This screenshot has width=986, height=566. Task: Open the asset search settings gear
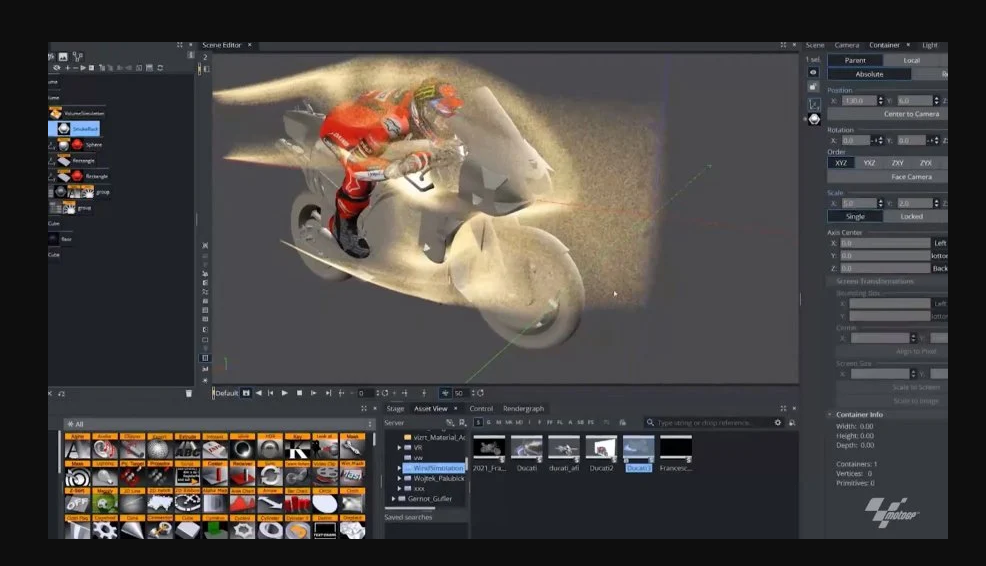click(x=778, y=423)
